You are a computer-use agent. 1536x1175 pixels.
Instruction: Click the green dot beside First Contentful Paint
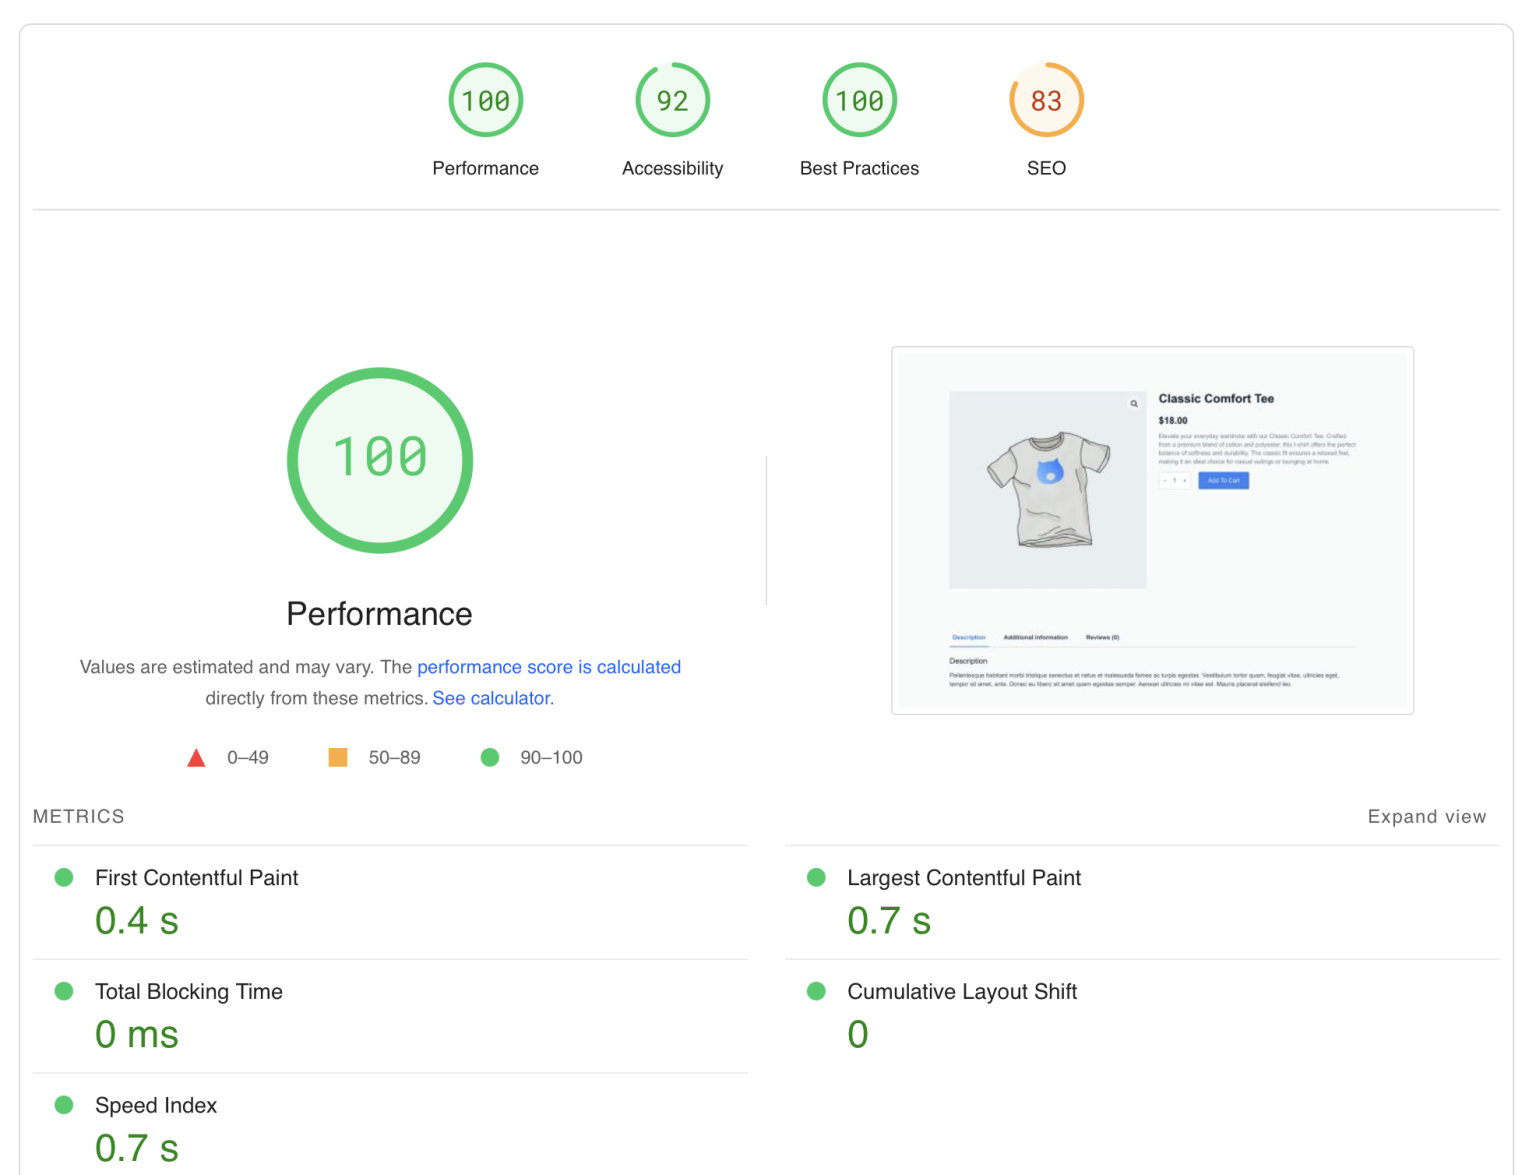[x=63, y=877]
